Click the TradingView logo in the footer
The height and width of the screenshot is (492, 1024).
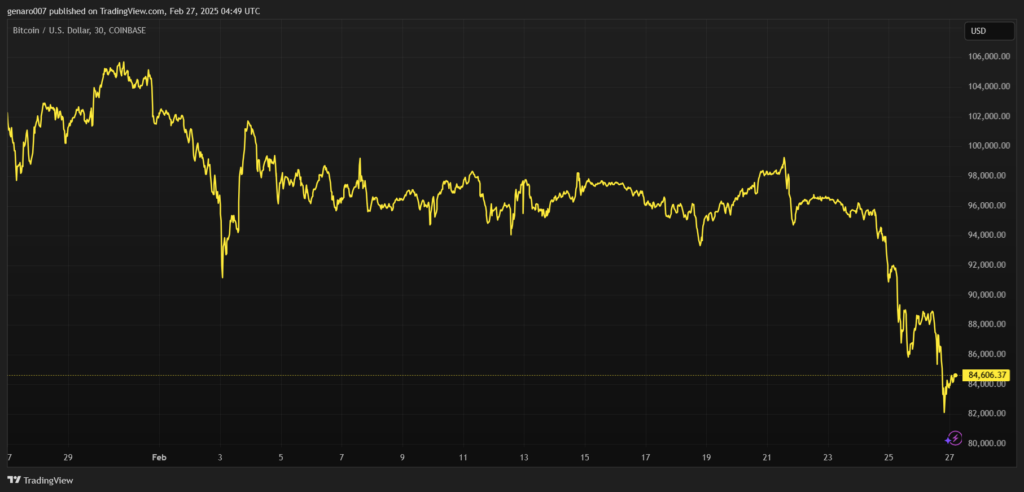(x=42, y=478)
